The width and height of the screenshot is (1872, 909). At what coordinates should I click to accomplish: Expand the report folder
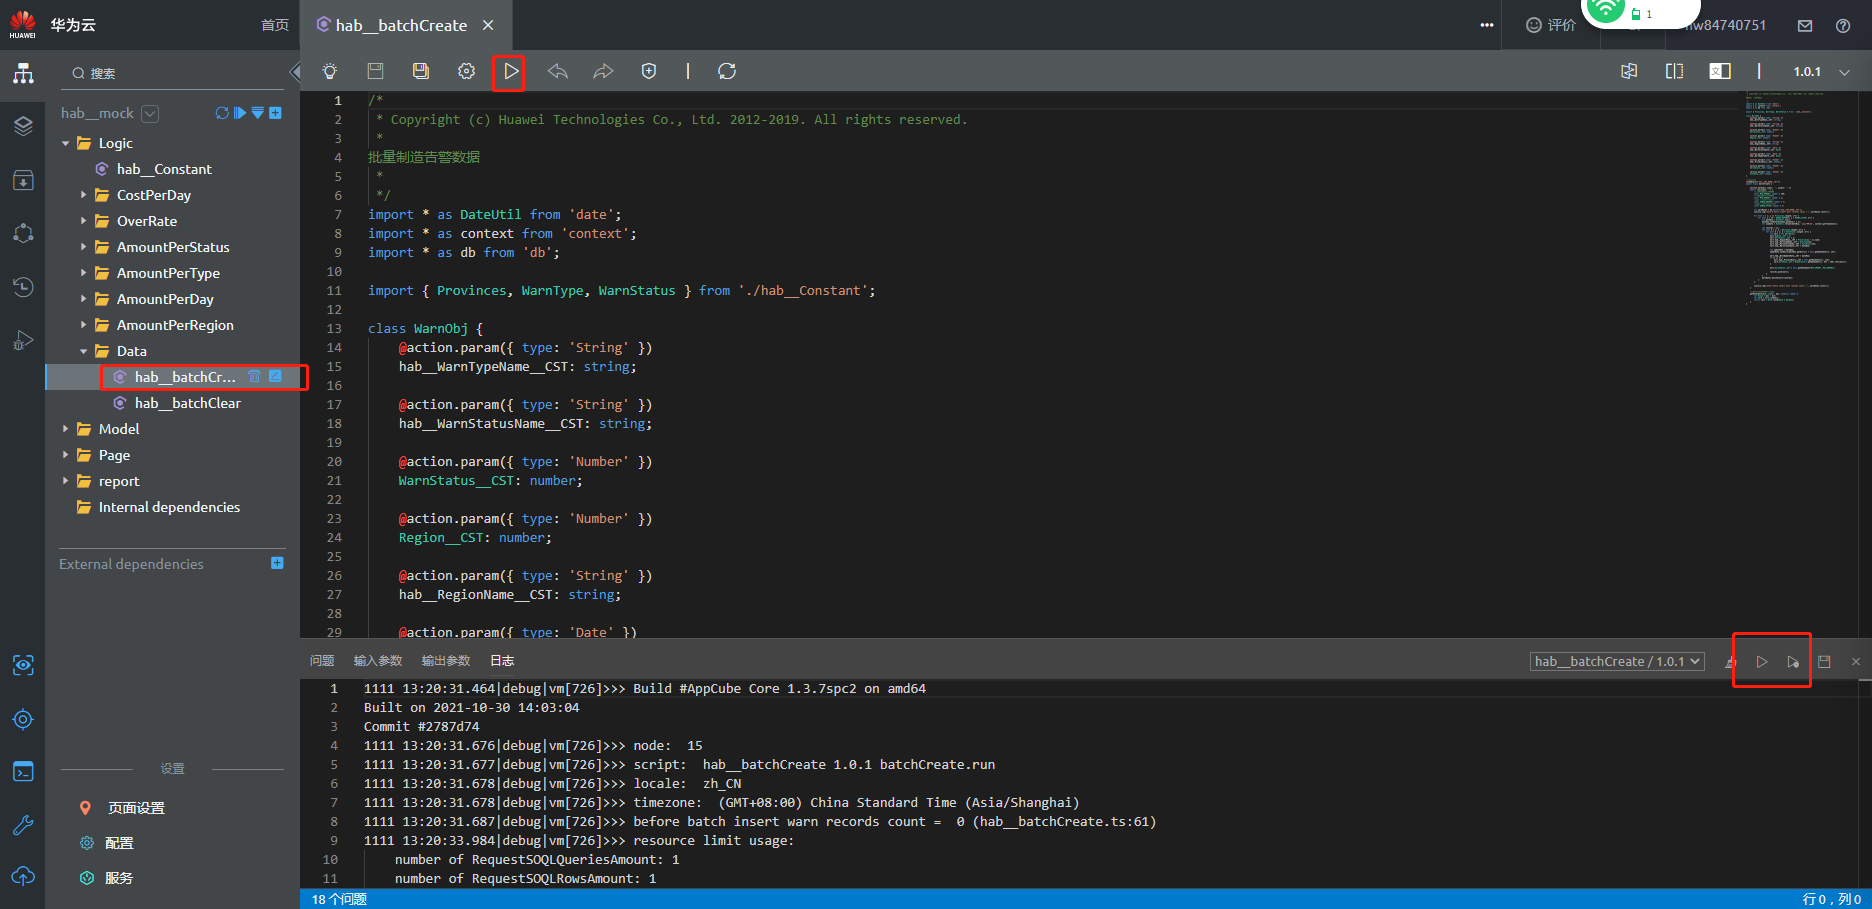click(x=66, y=481)
